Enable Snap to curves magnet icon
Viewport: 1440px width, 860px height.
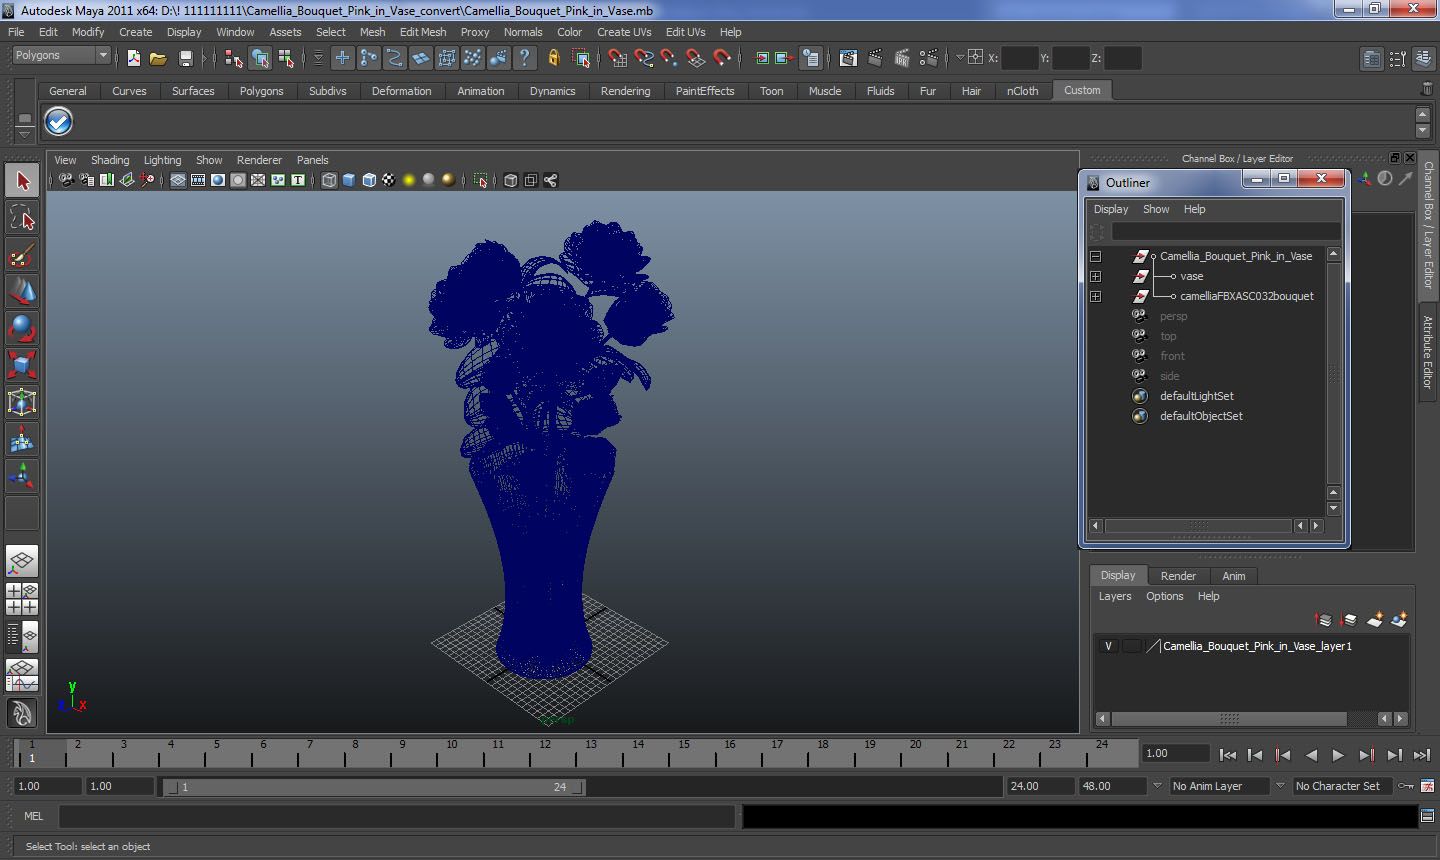[644, 58]
